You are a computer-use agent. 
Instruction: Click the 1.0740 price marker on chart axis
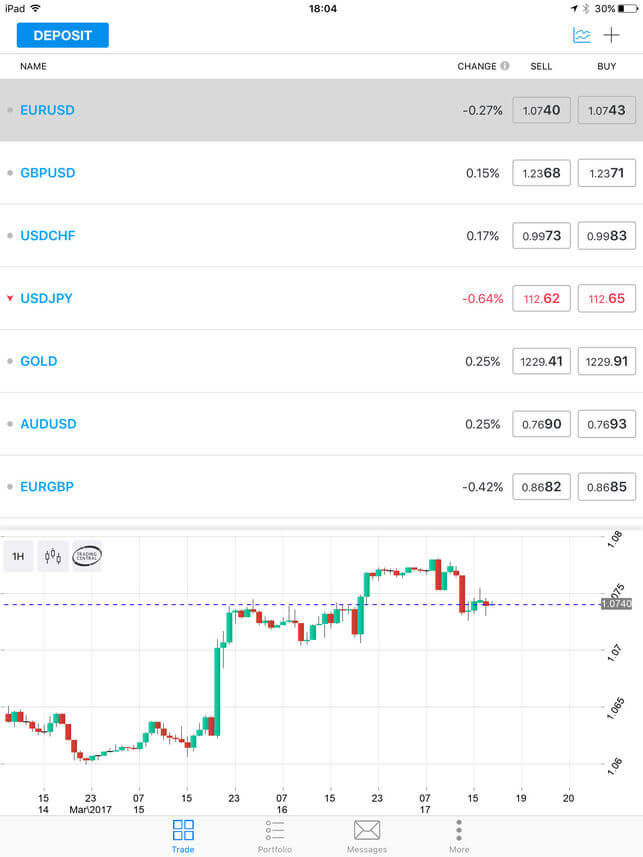click(618, 604)
